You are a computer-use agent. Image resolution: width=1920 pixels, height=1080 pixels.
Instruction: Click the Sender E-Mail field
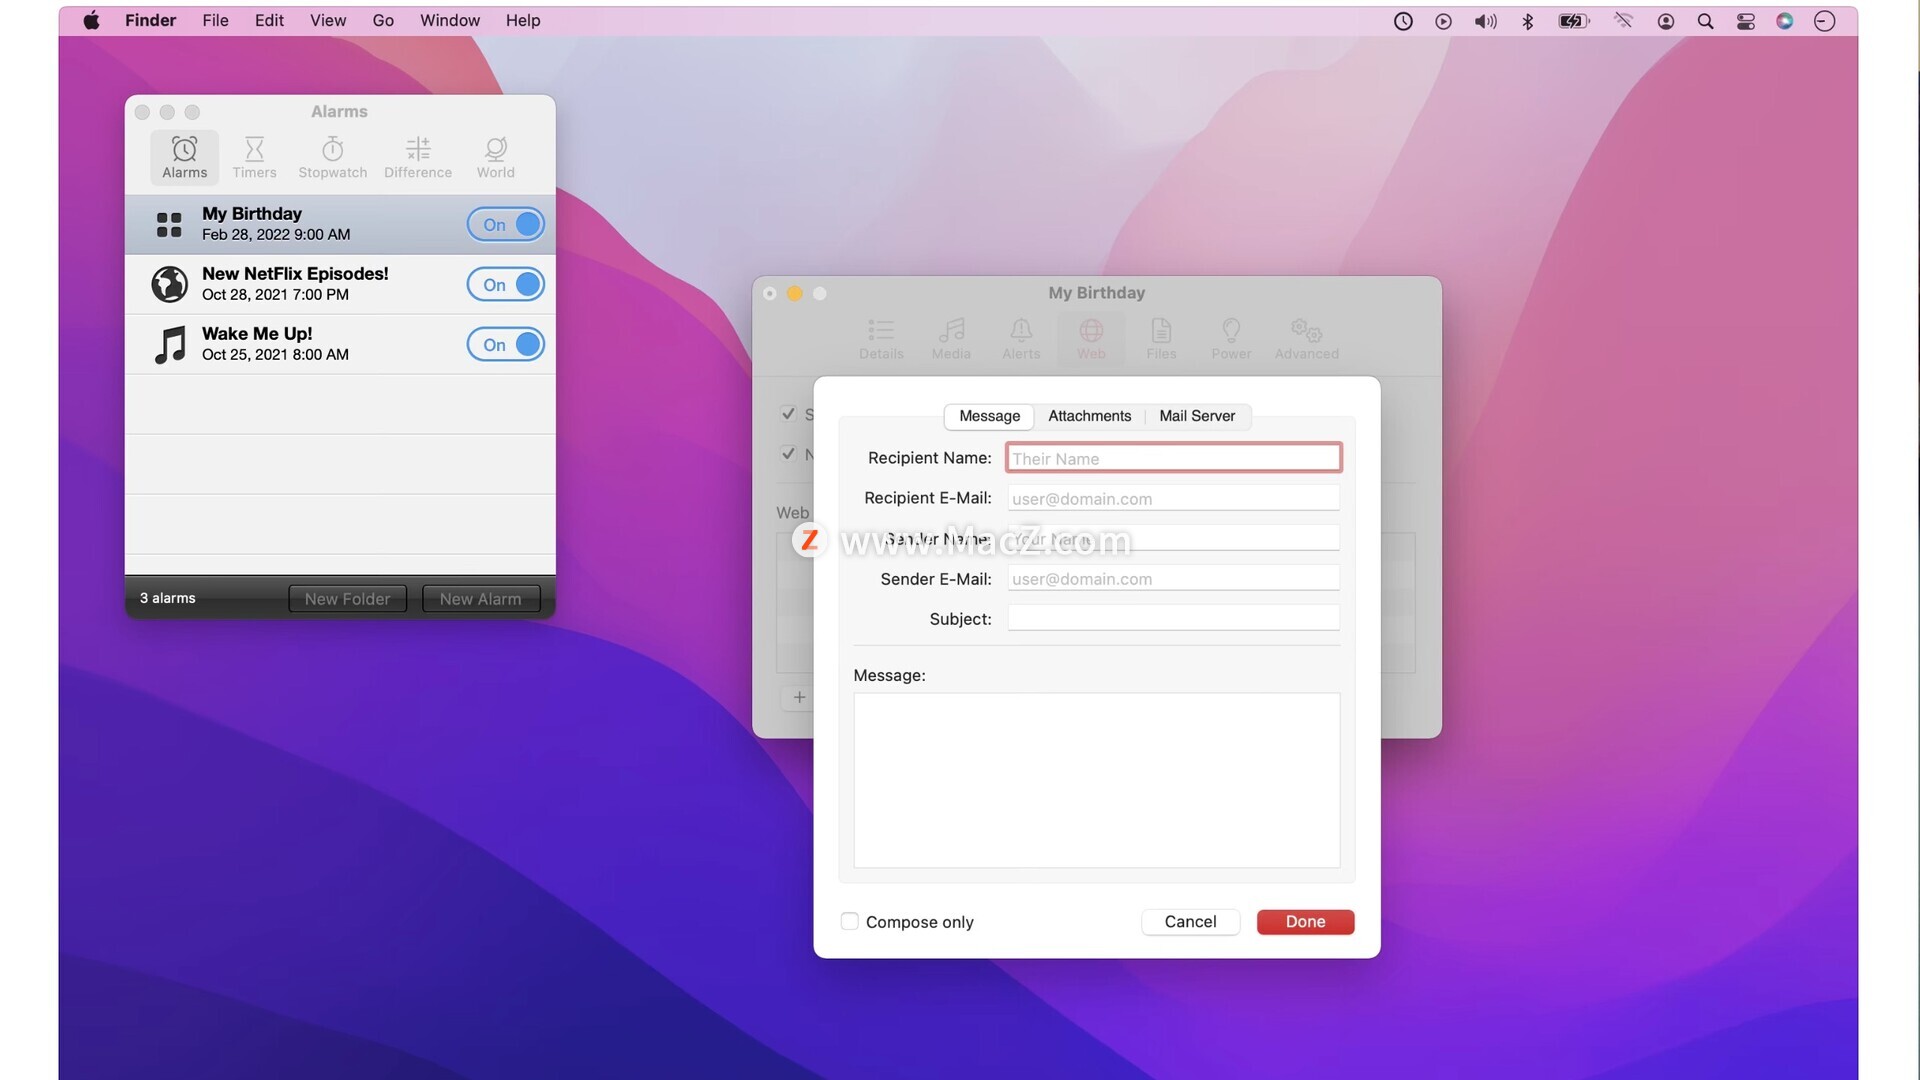(1173, 578)
